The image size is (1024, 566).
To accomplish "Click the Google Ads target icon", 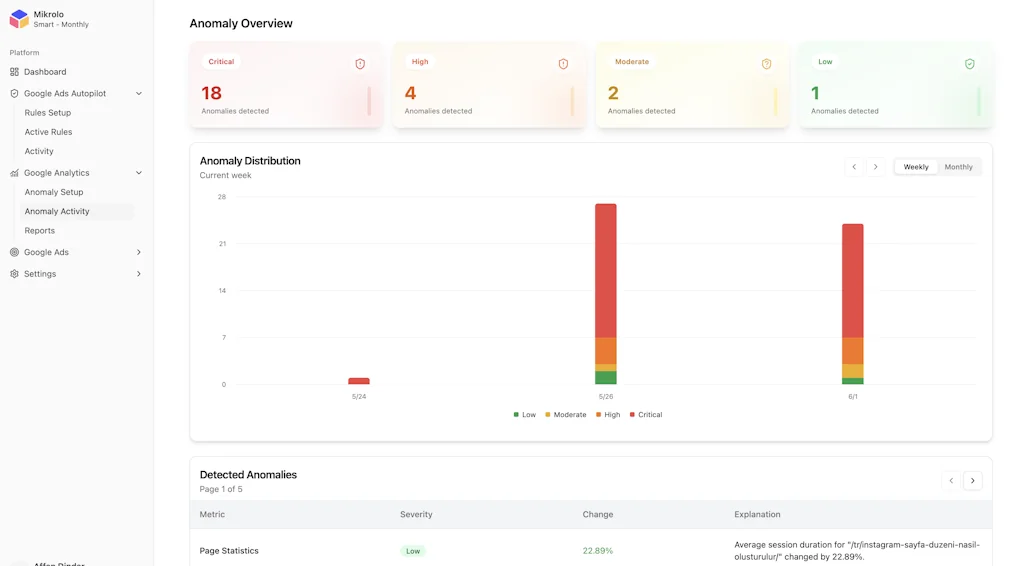I will click(14, 252).
